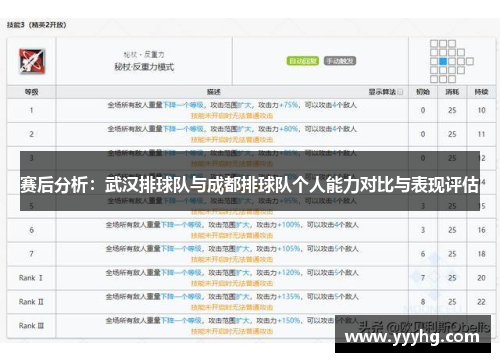This screenshot has width=500, height=362.
Task: Click duration value 18 in level 7 row
Action: pos(481,254)
